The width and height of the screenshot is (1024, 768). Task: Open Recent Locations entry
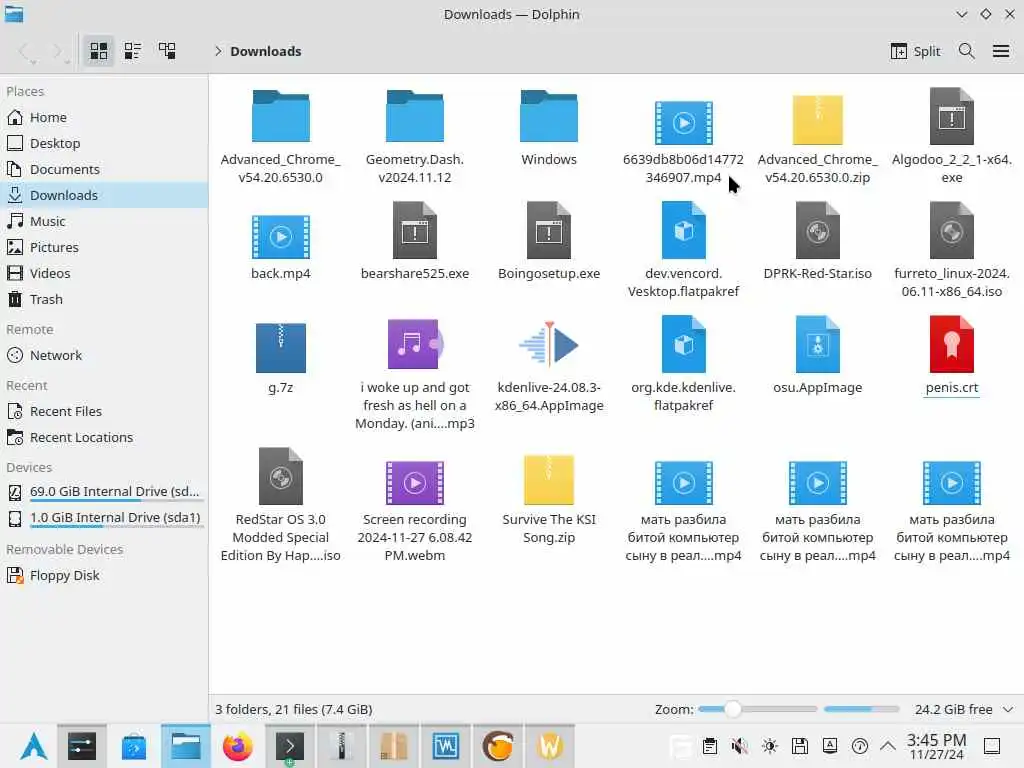(x=104, y=438)
